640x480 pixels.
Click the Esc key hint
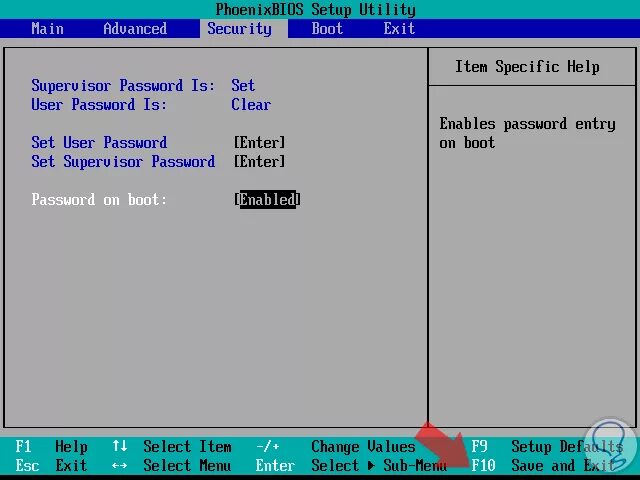pyautogui.click(x=27, y=465)
